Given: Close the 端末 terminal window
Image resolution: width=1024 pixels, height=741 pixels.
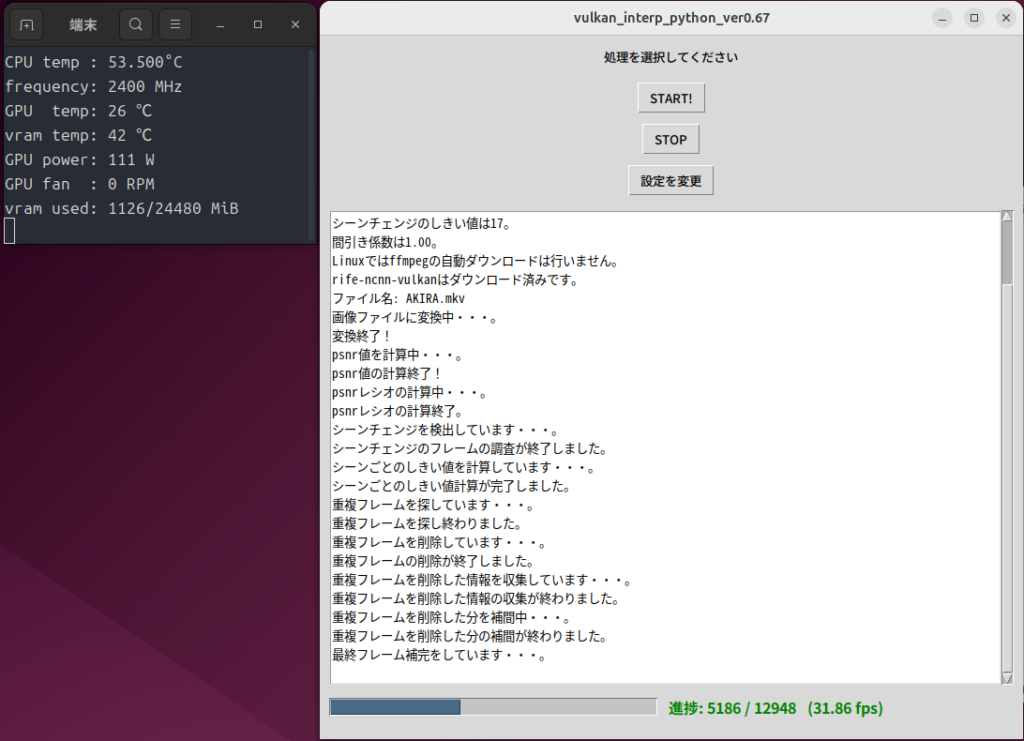Looking at the screenshot, I should 295,24.
